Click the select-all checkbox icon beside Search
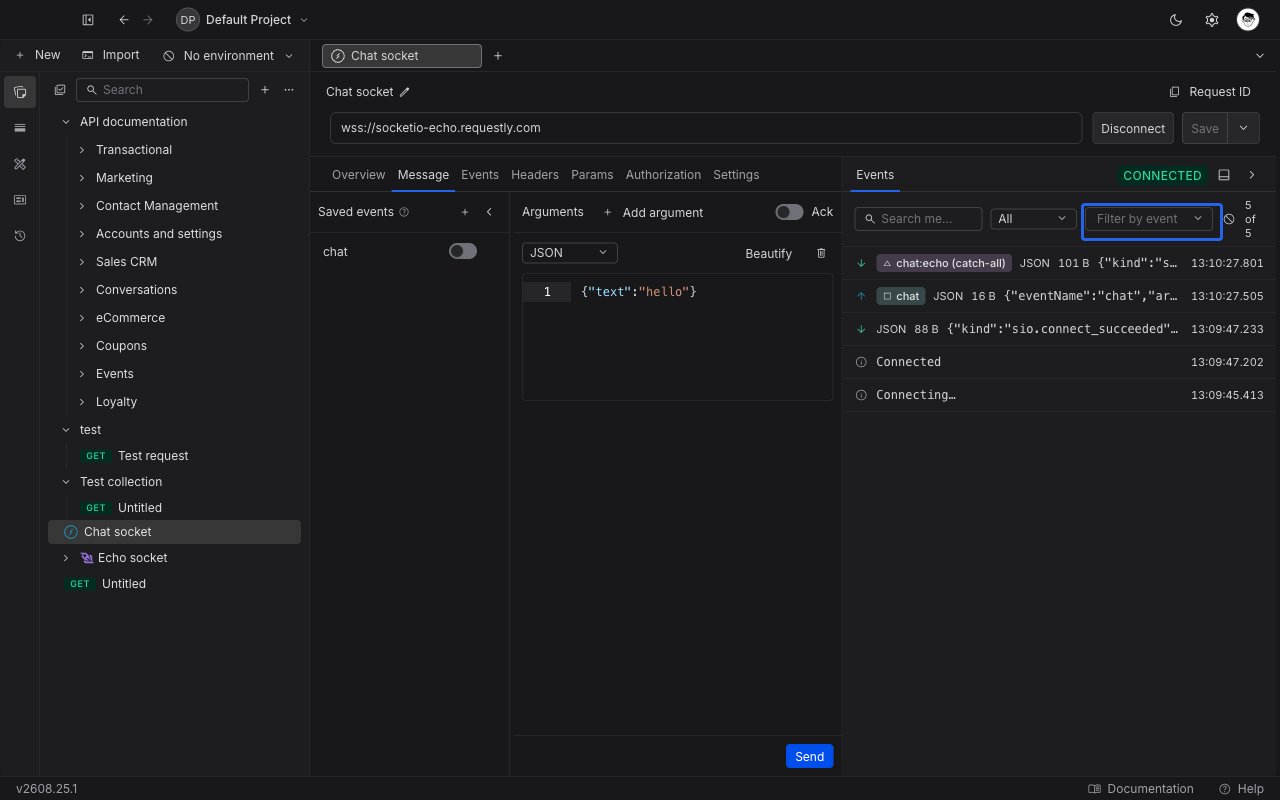This screenshot has height=800, width=1280. (60, 90)
